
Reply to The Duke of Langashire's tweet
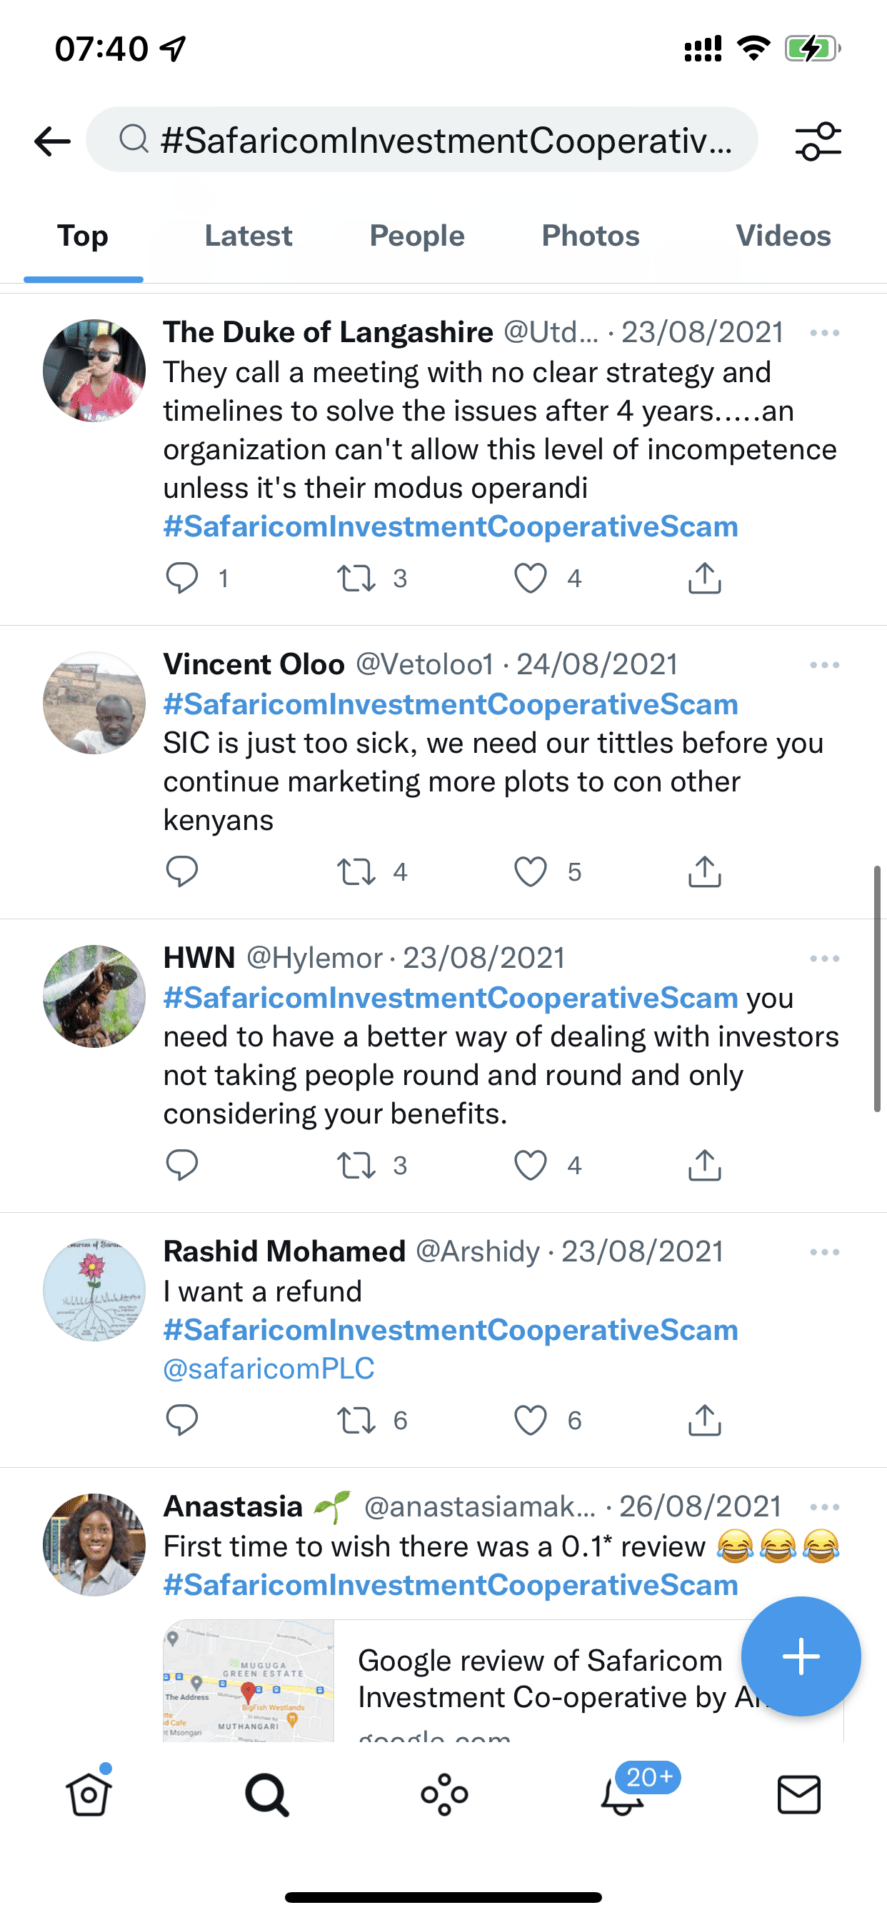[182, 578]
